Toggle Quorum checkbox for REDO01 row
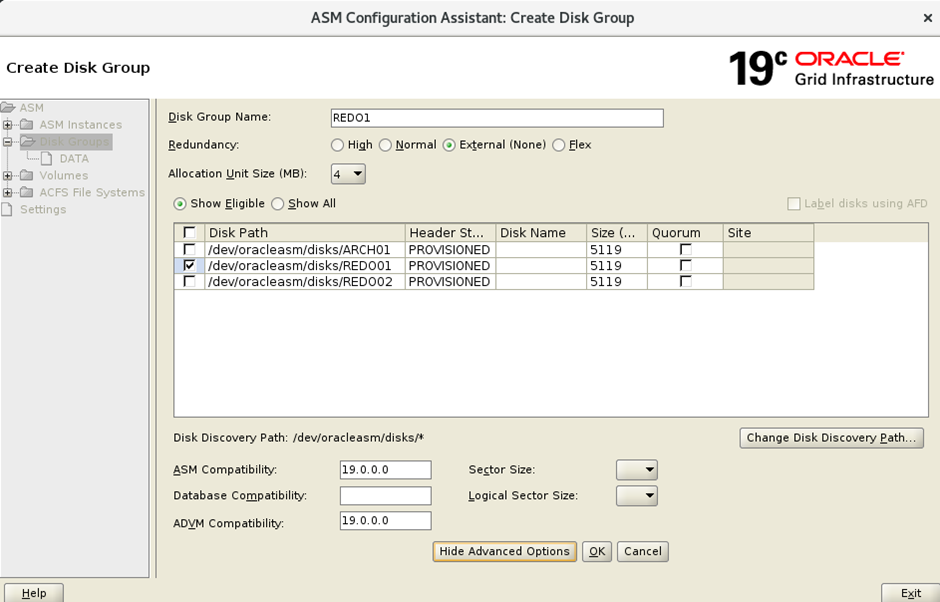The width and height of the screenshot is (940, 602). tap(685, 265)
